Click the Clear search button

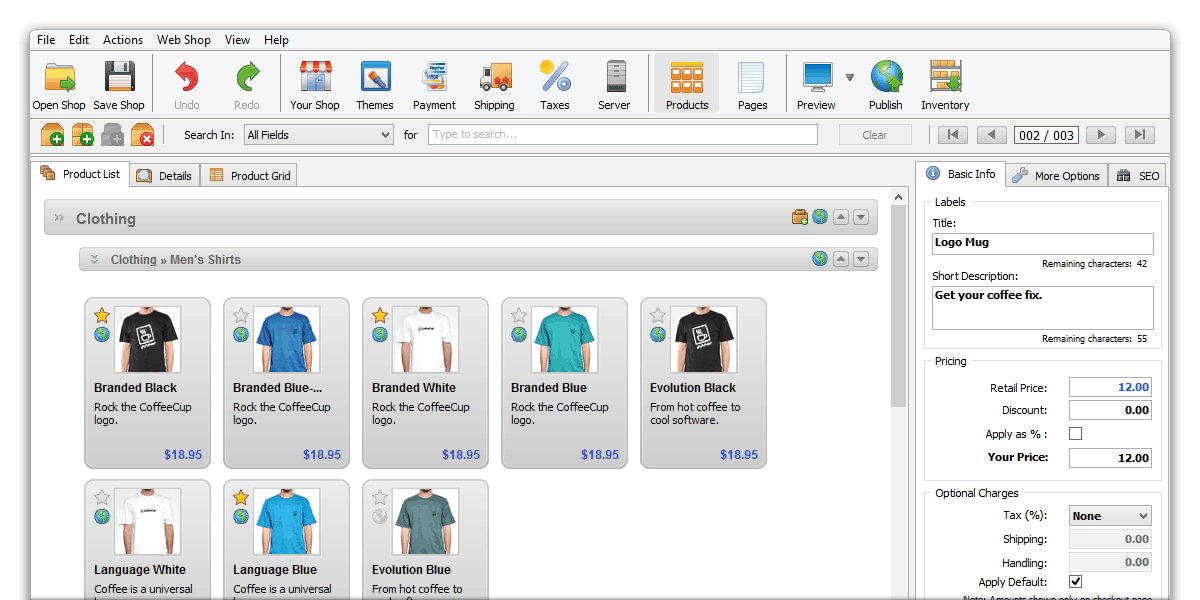coord(875,135)
